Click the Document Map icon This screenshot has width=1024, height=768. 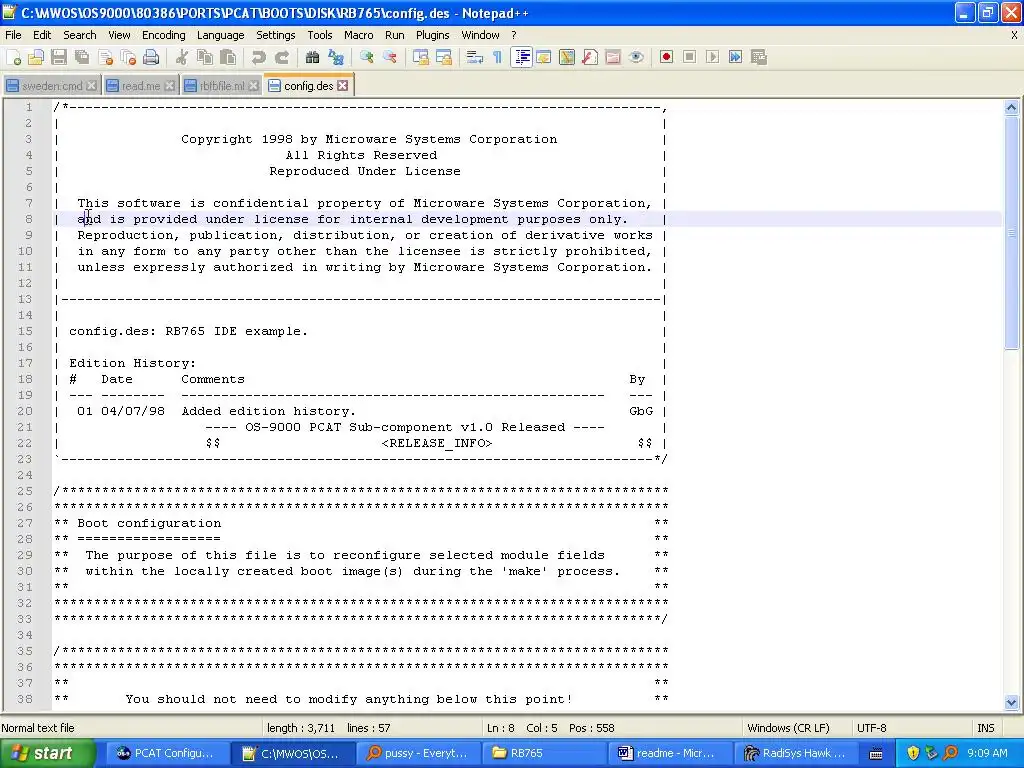click(567, 57)
